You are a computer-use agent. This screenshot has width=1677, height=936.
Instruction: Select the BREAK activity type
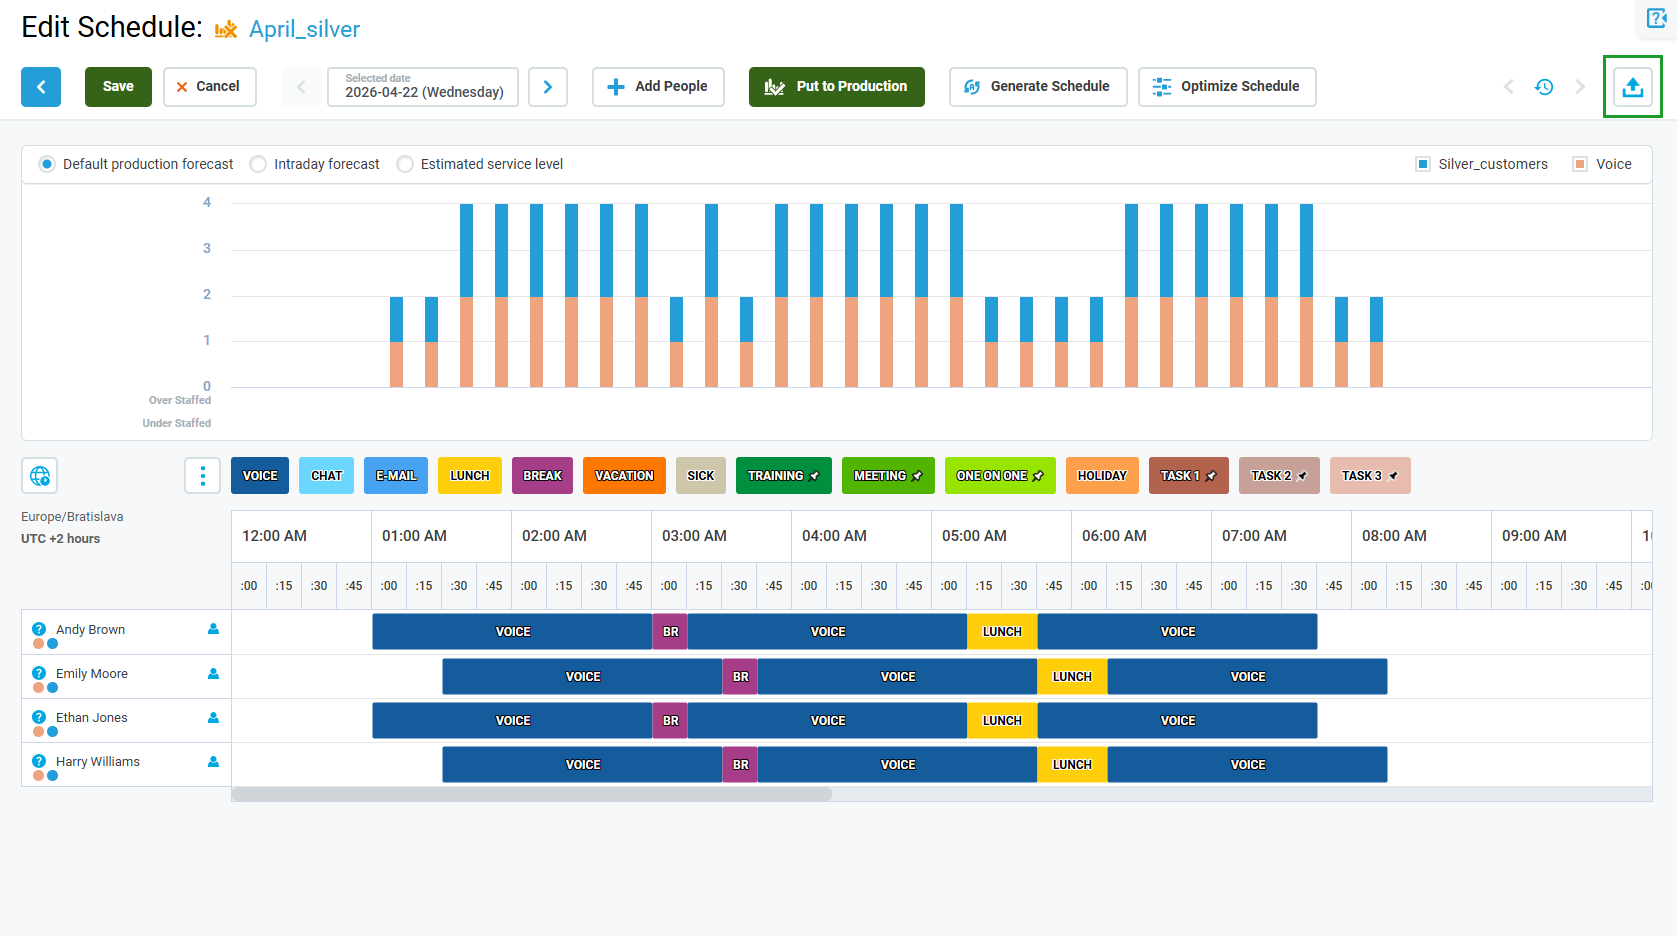click(x=543, y=476)
